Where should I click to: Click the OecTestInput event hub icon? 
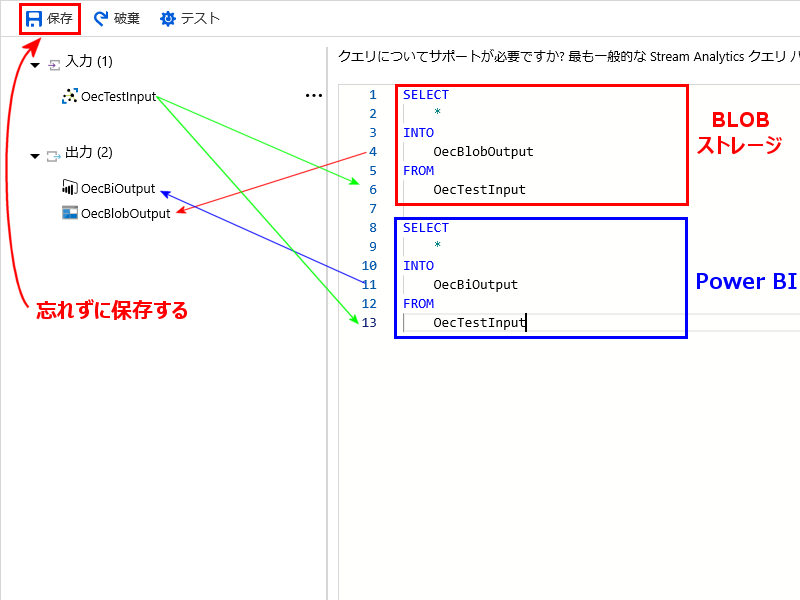click(x=70, y=96)
